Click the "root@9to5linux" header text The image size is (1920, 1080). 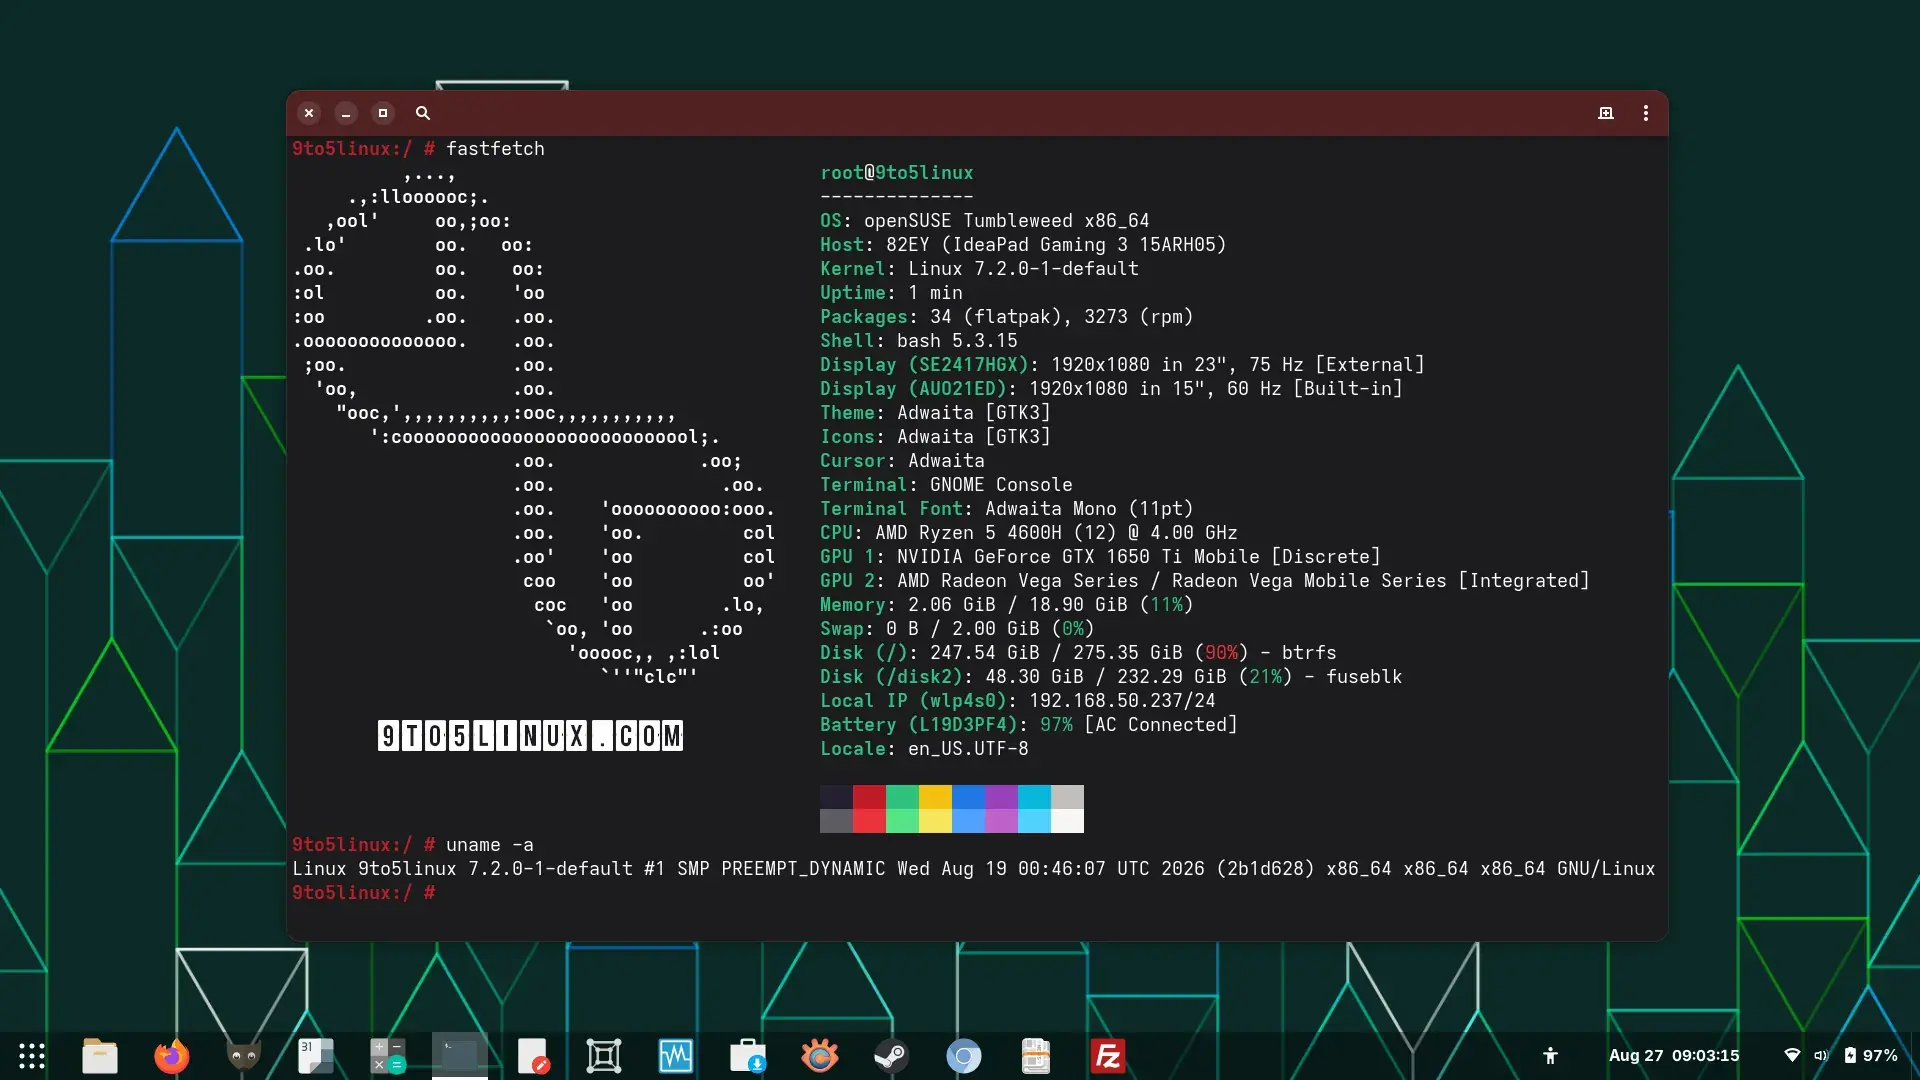point(896,173)
